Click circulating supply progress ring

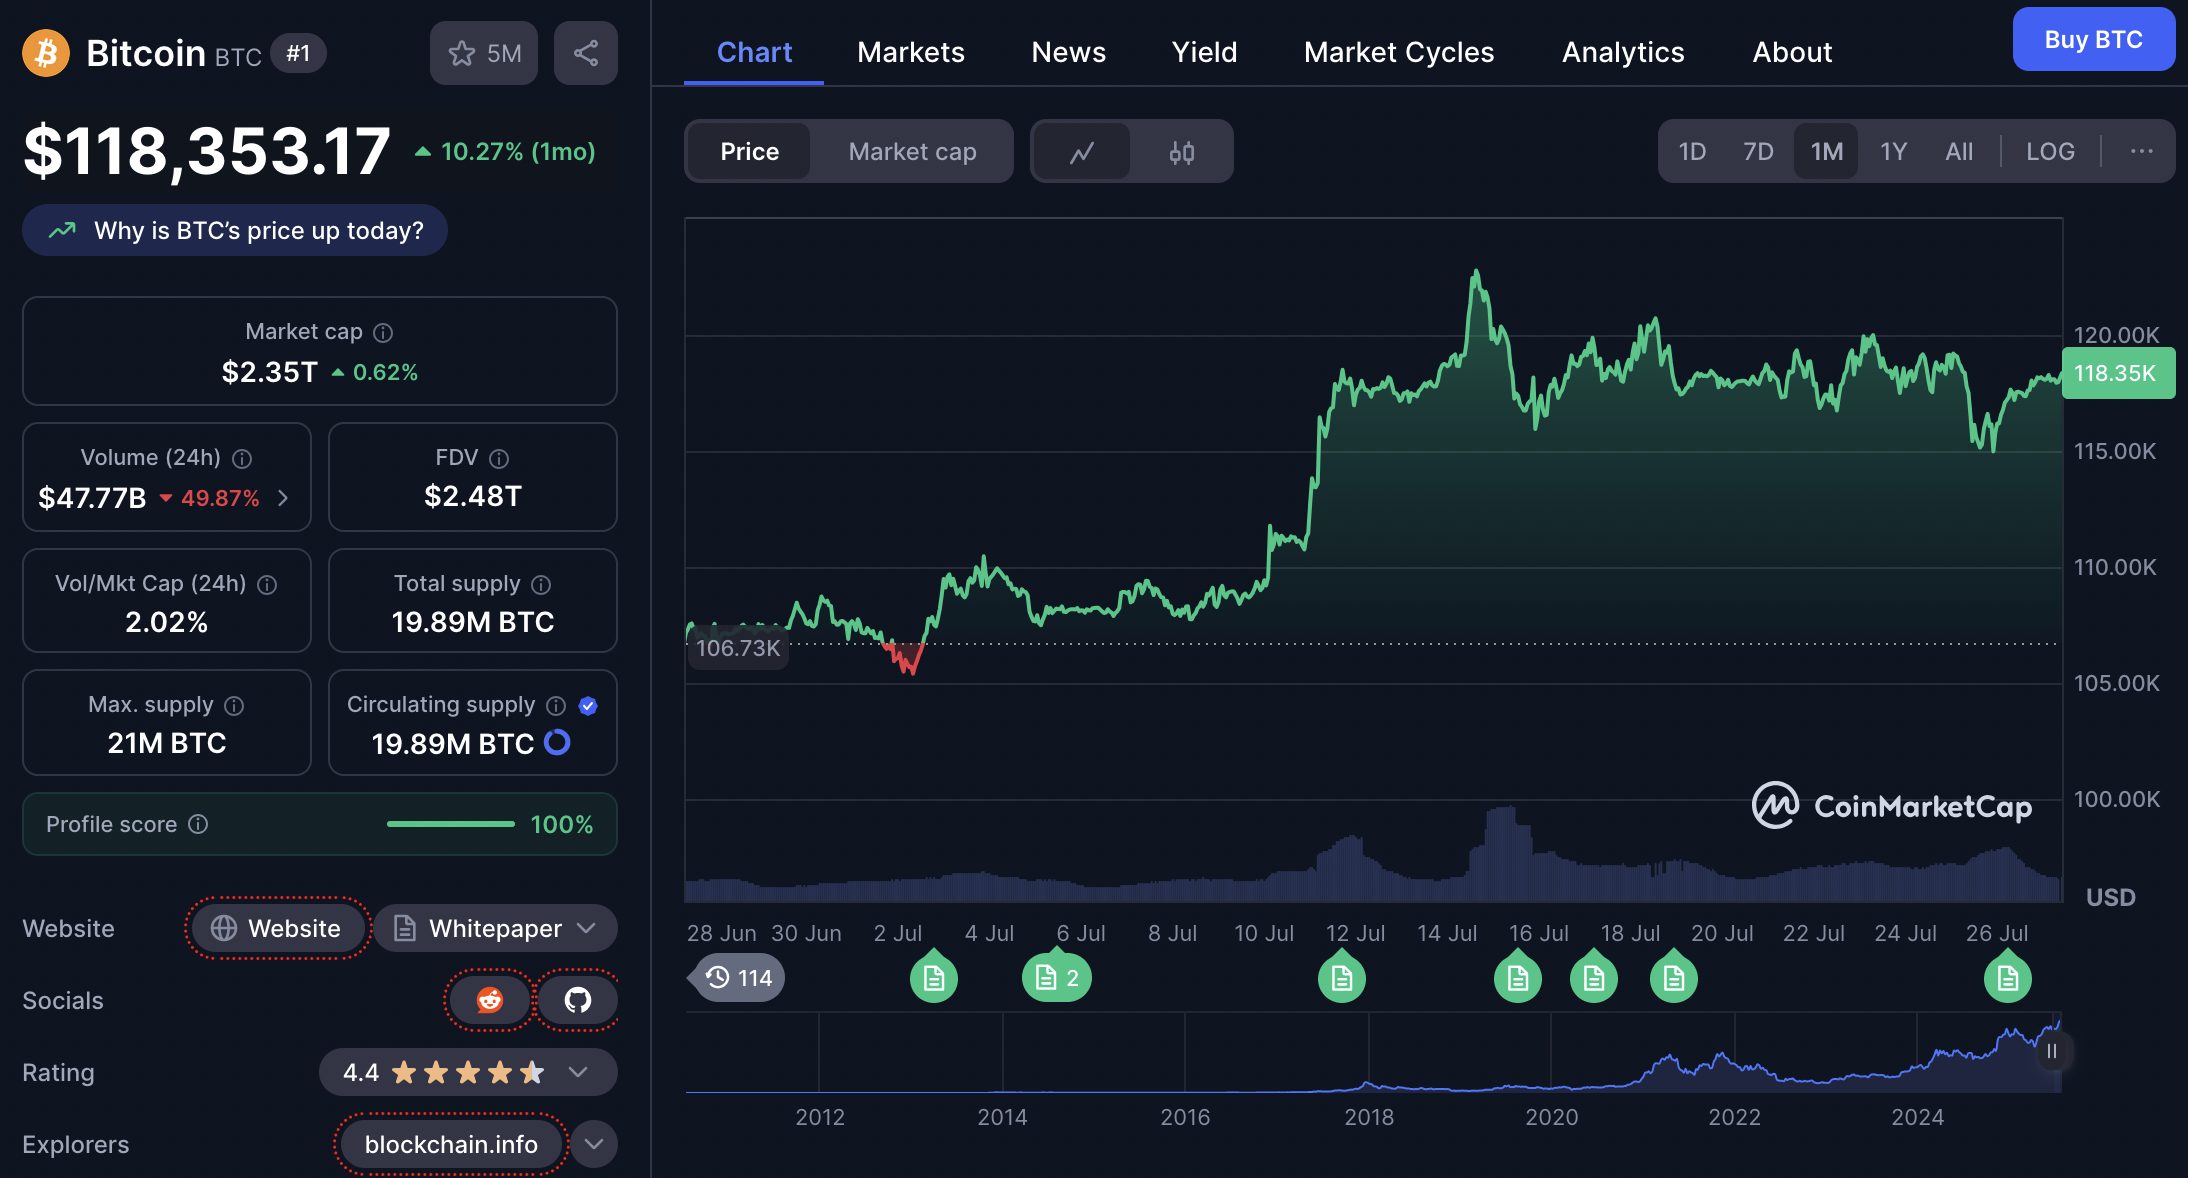tap(557, 742)
